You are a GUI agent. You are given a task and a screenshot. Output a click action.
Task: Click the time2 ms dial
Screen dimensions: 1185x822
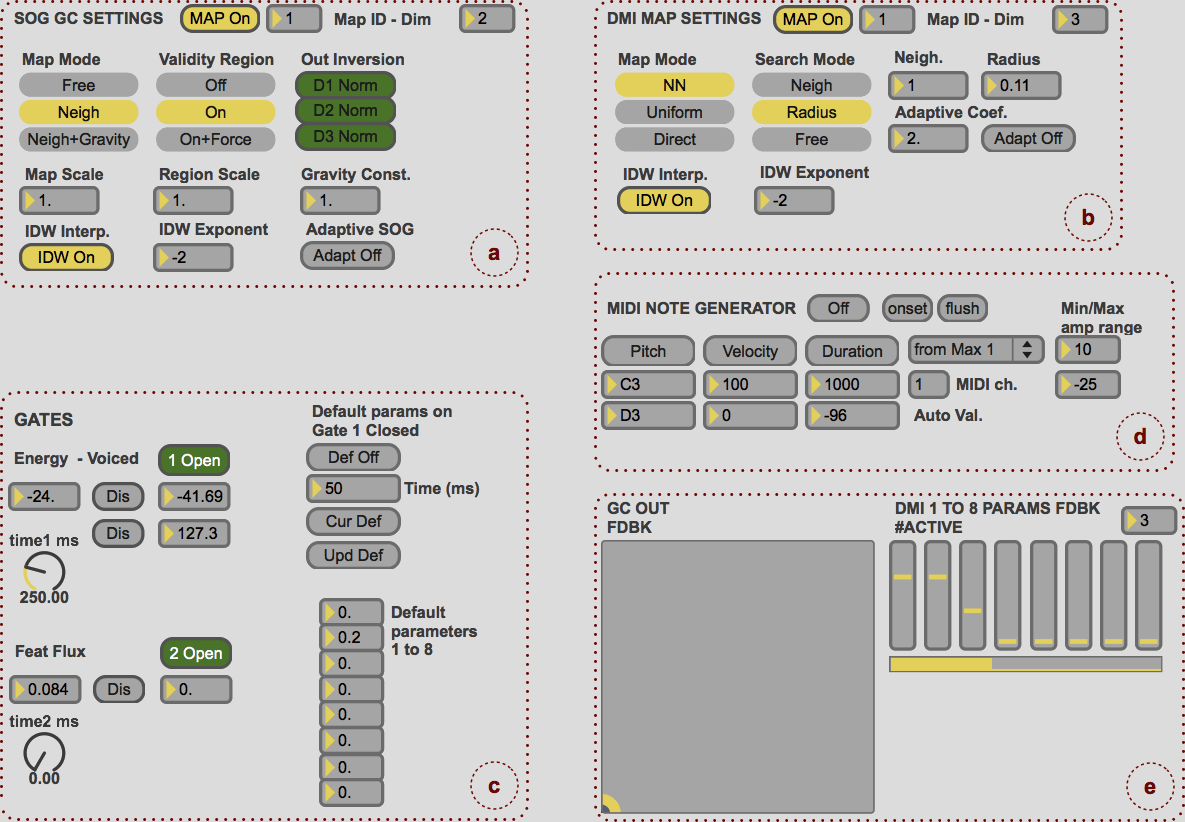click(x=44, y=753)
